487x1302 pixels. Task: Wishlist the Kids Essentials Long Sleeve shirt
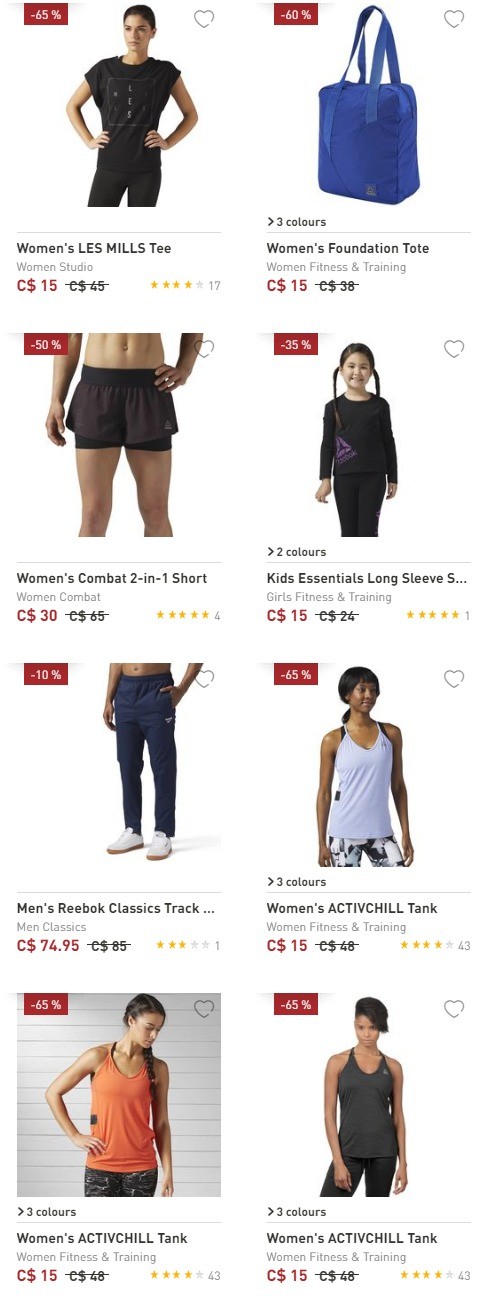coord(454,348)
